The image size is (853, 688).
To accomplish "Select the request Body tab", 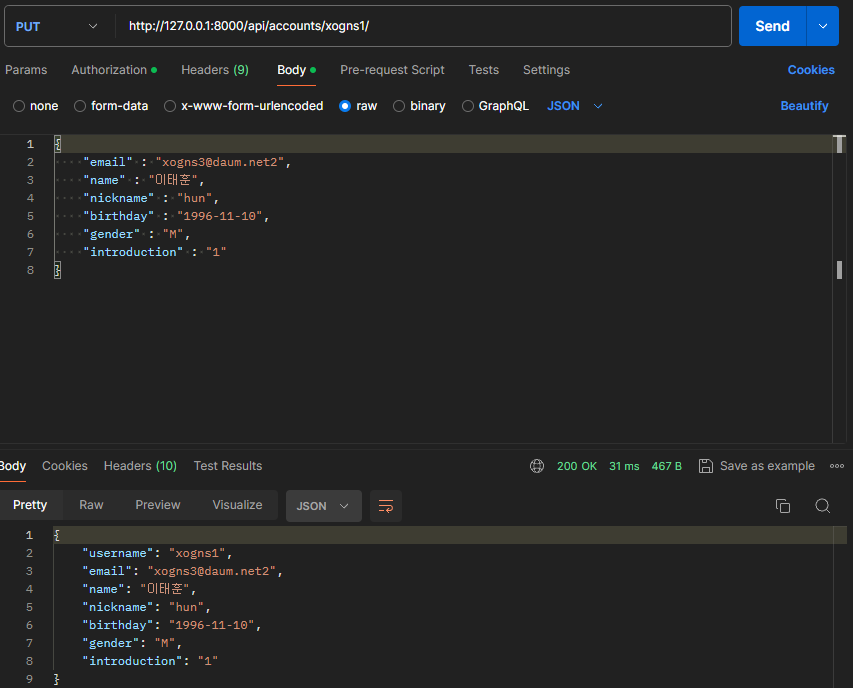I will click(296, 70).
